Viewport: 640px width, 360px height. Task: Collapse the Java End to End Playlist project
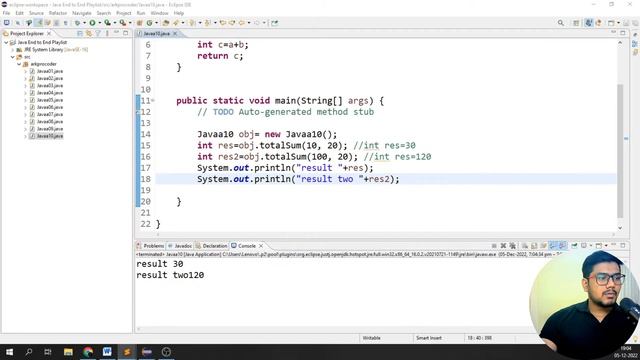6,42
